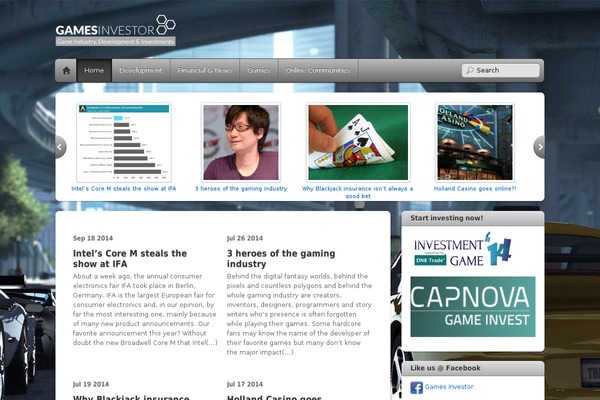The width and height of the screenshot is (600, 400).
Task: Open the Development menu item
Action: point(141,70)
